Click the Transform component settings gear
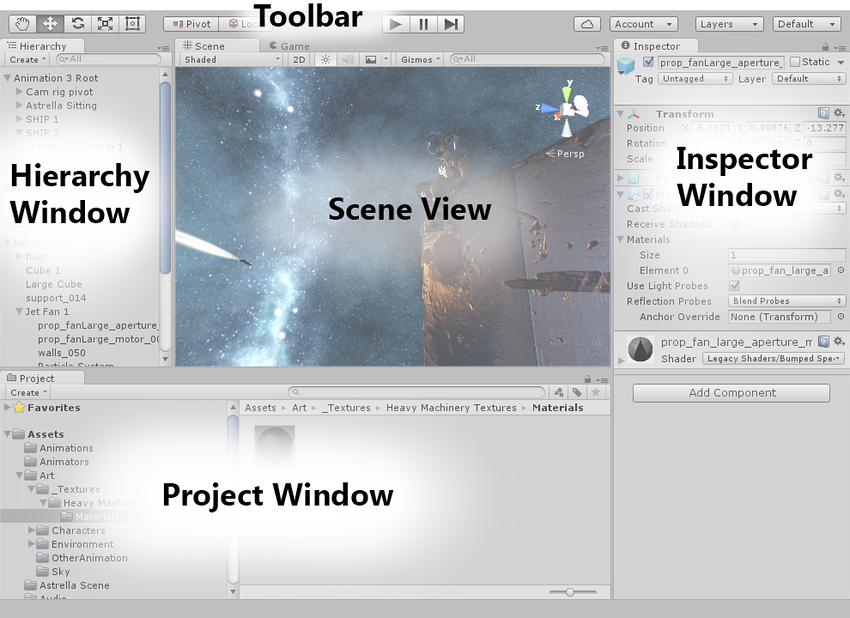Viewport: 850px width, 618px height. point(838,113)
